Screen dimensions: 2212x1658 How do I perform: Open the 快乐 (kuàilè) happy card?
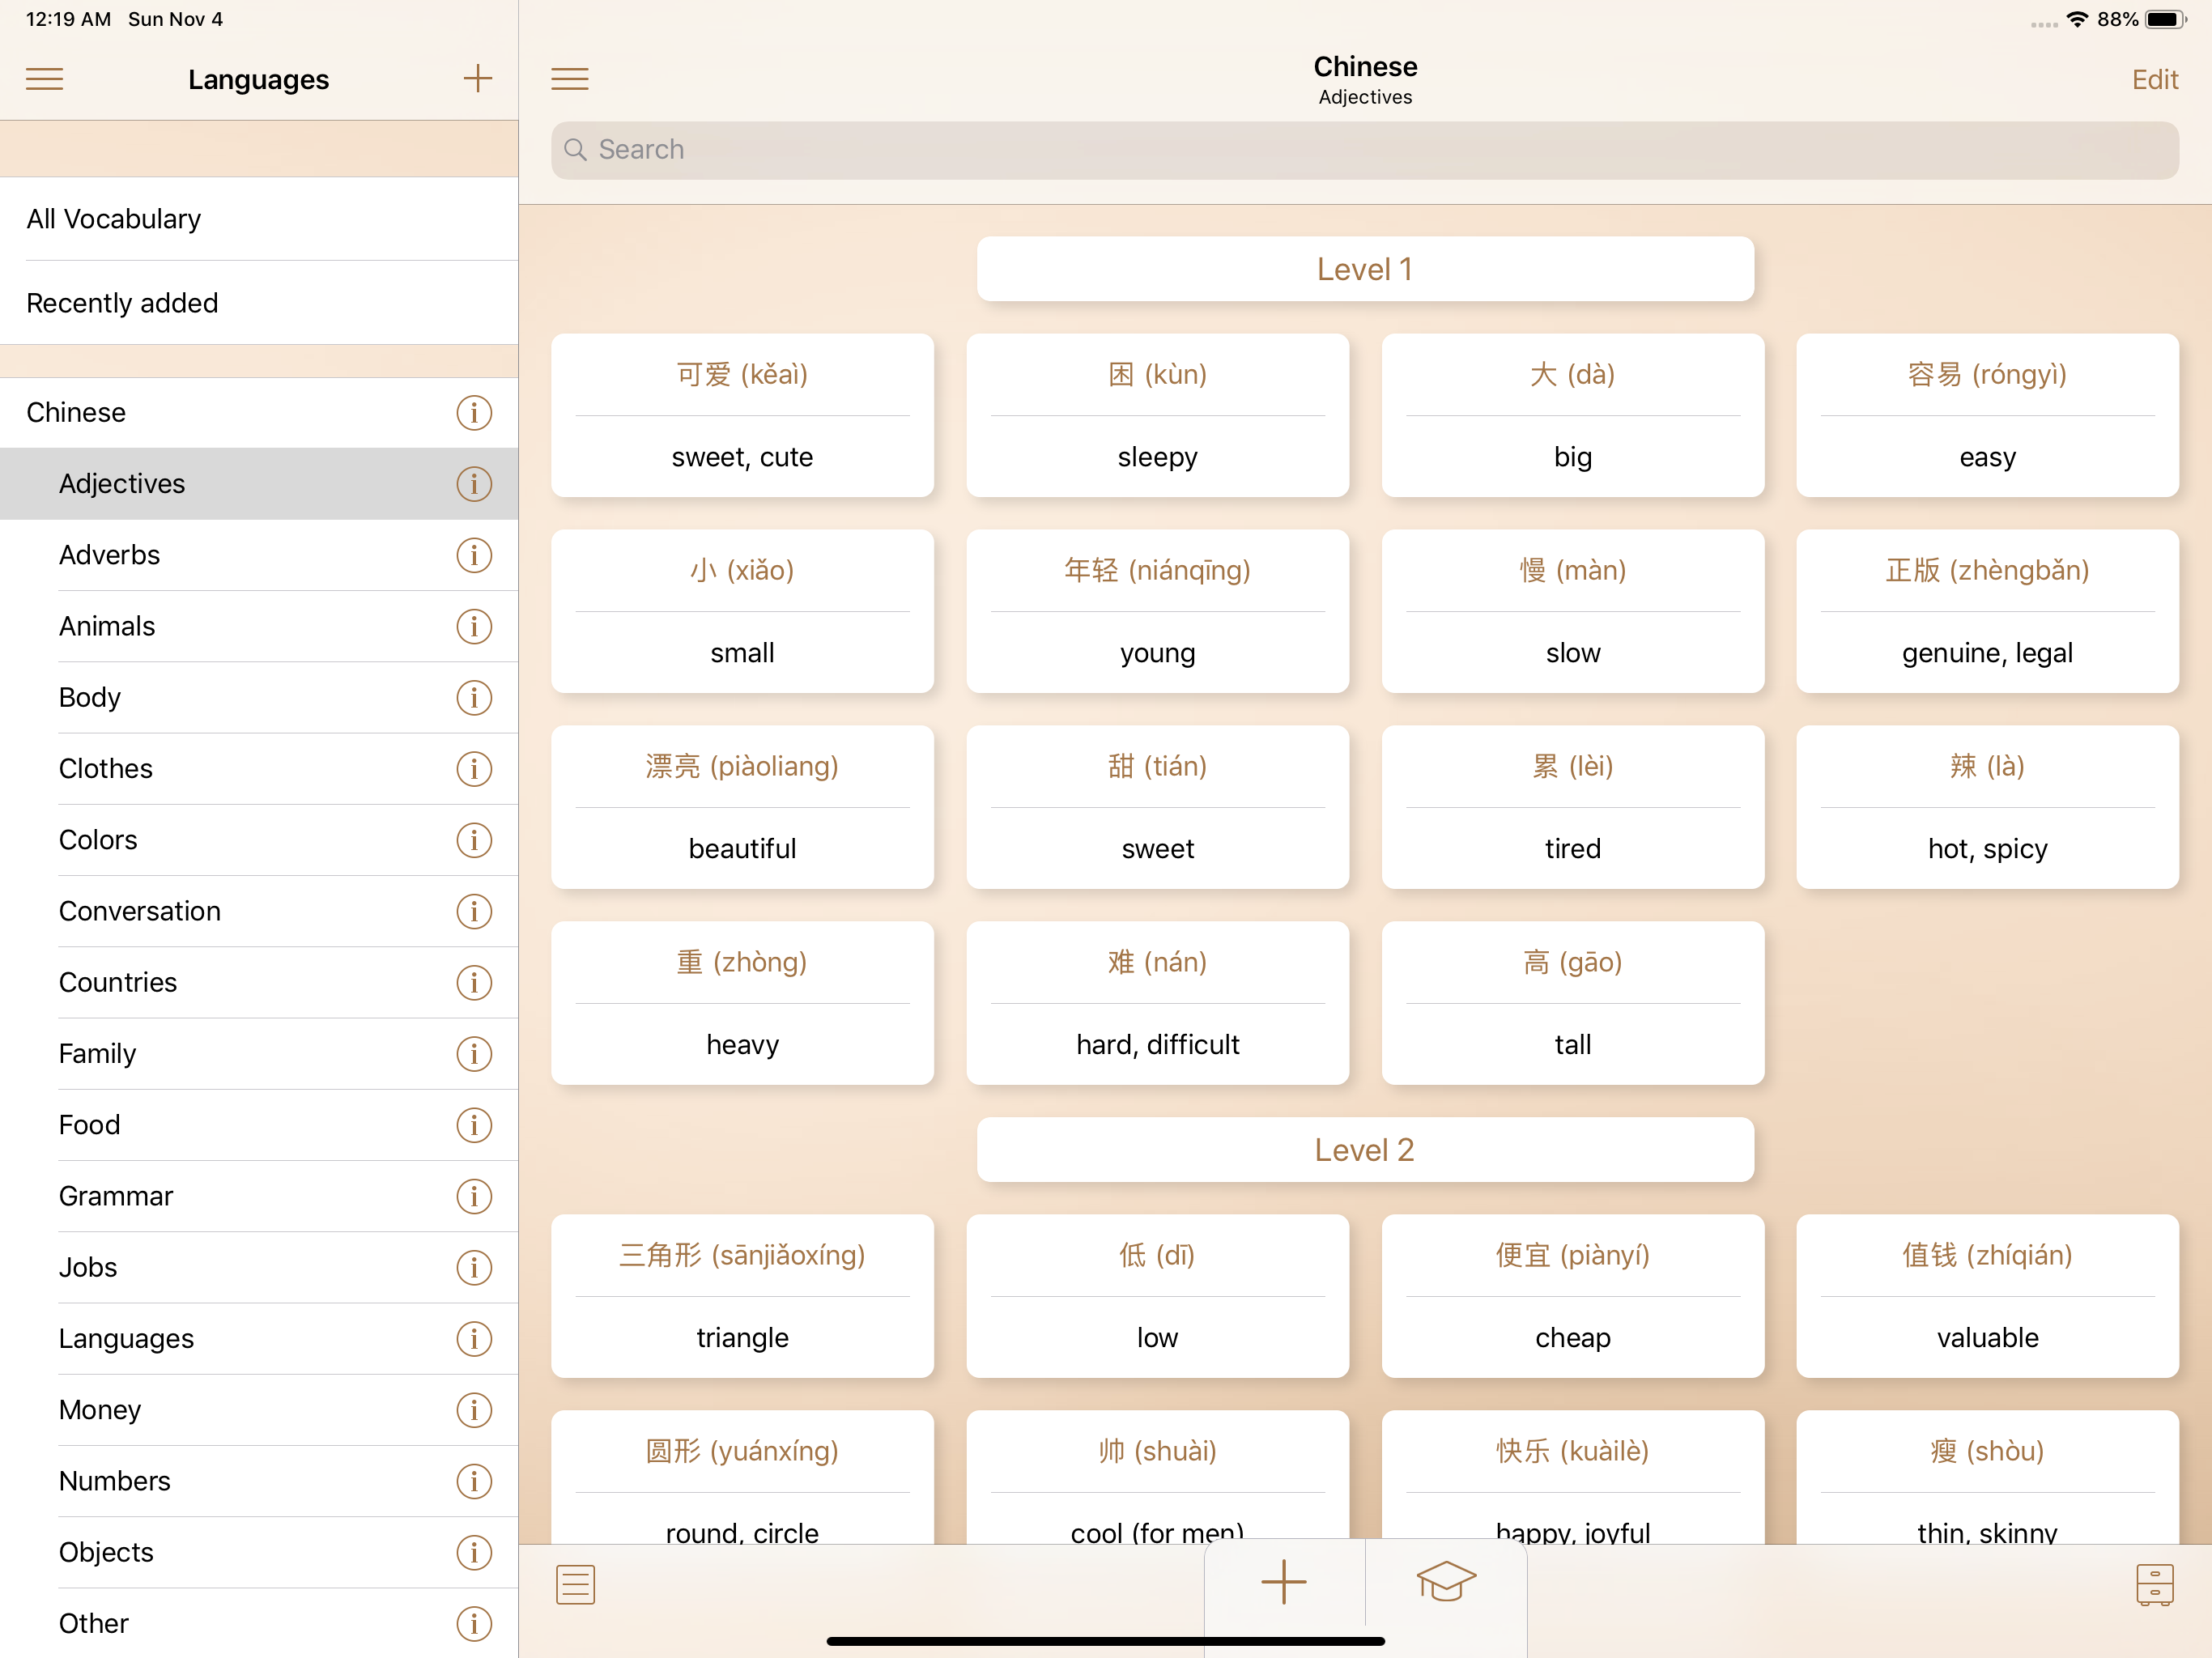1573,1478
